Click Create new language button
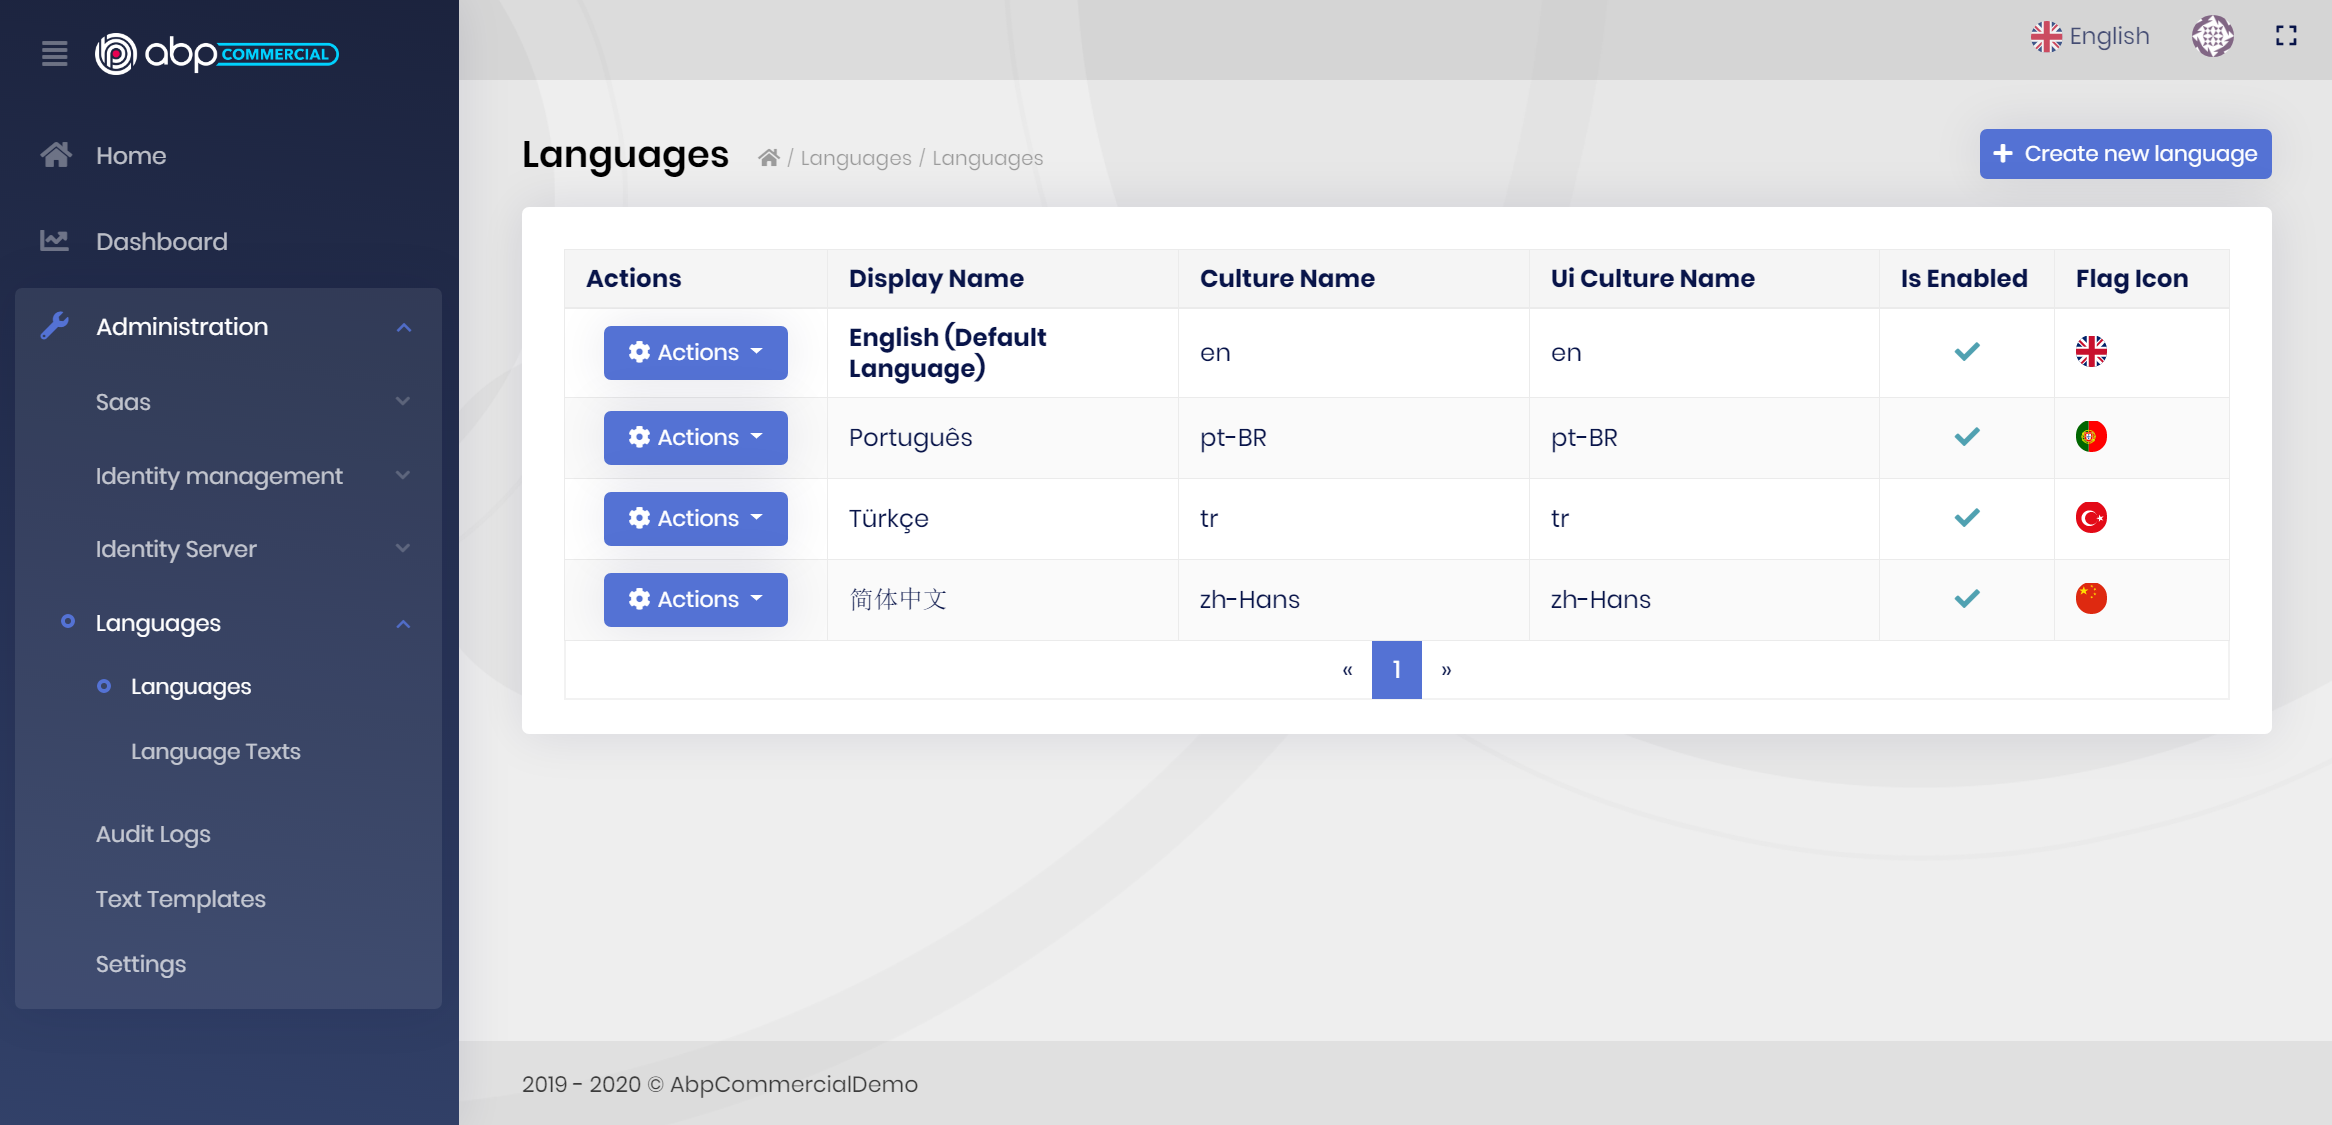2332x1125 pixels. point(2124,153)
